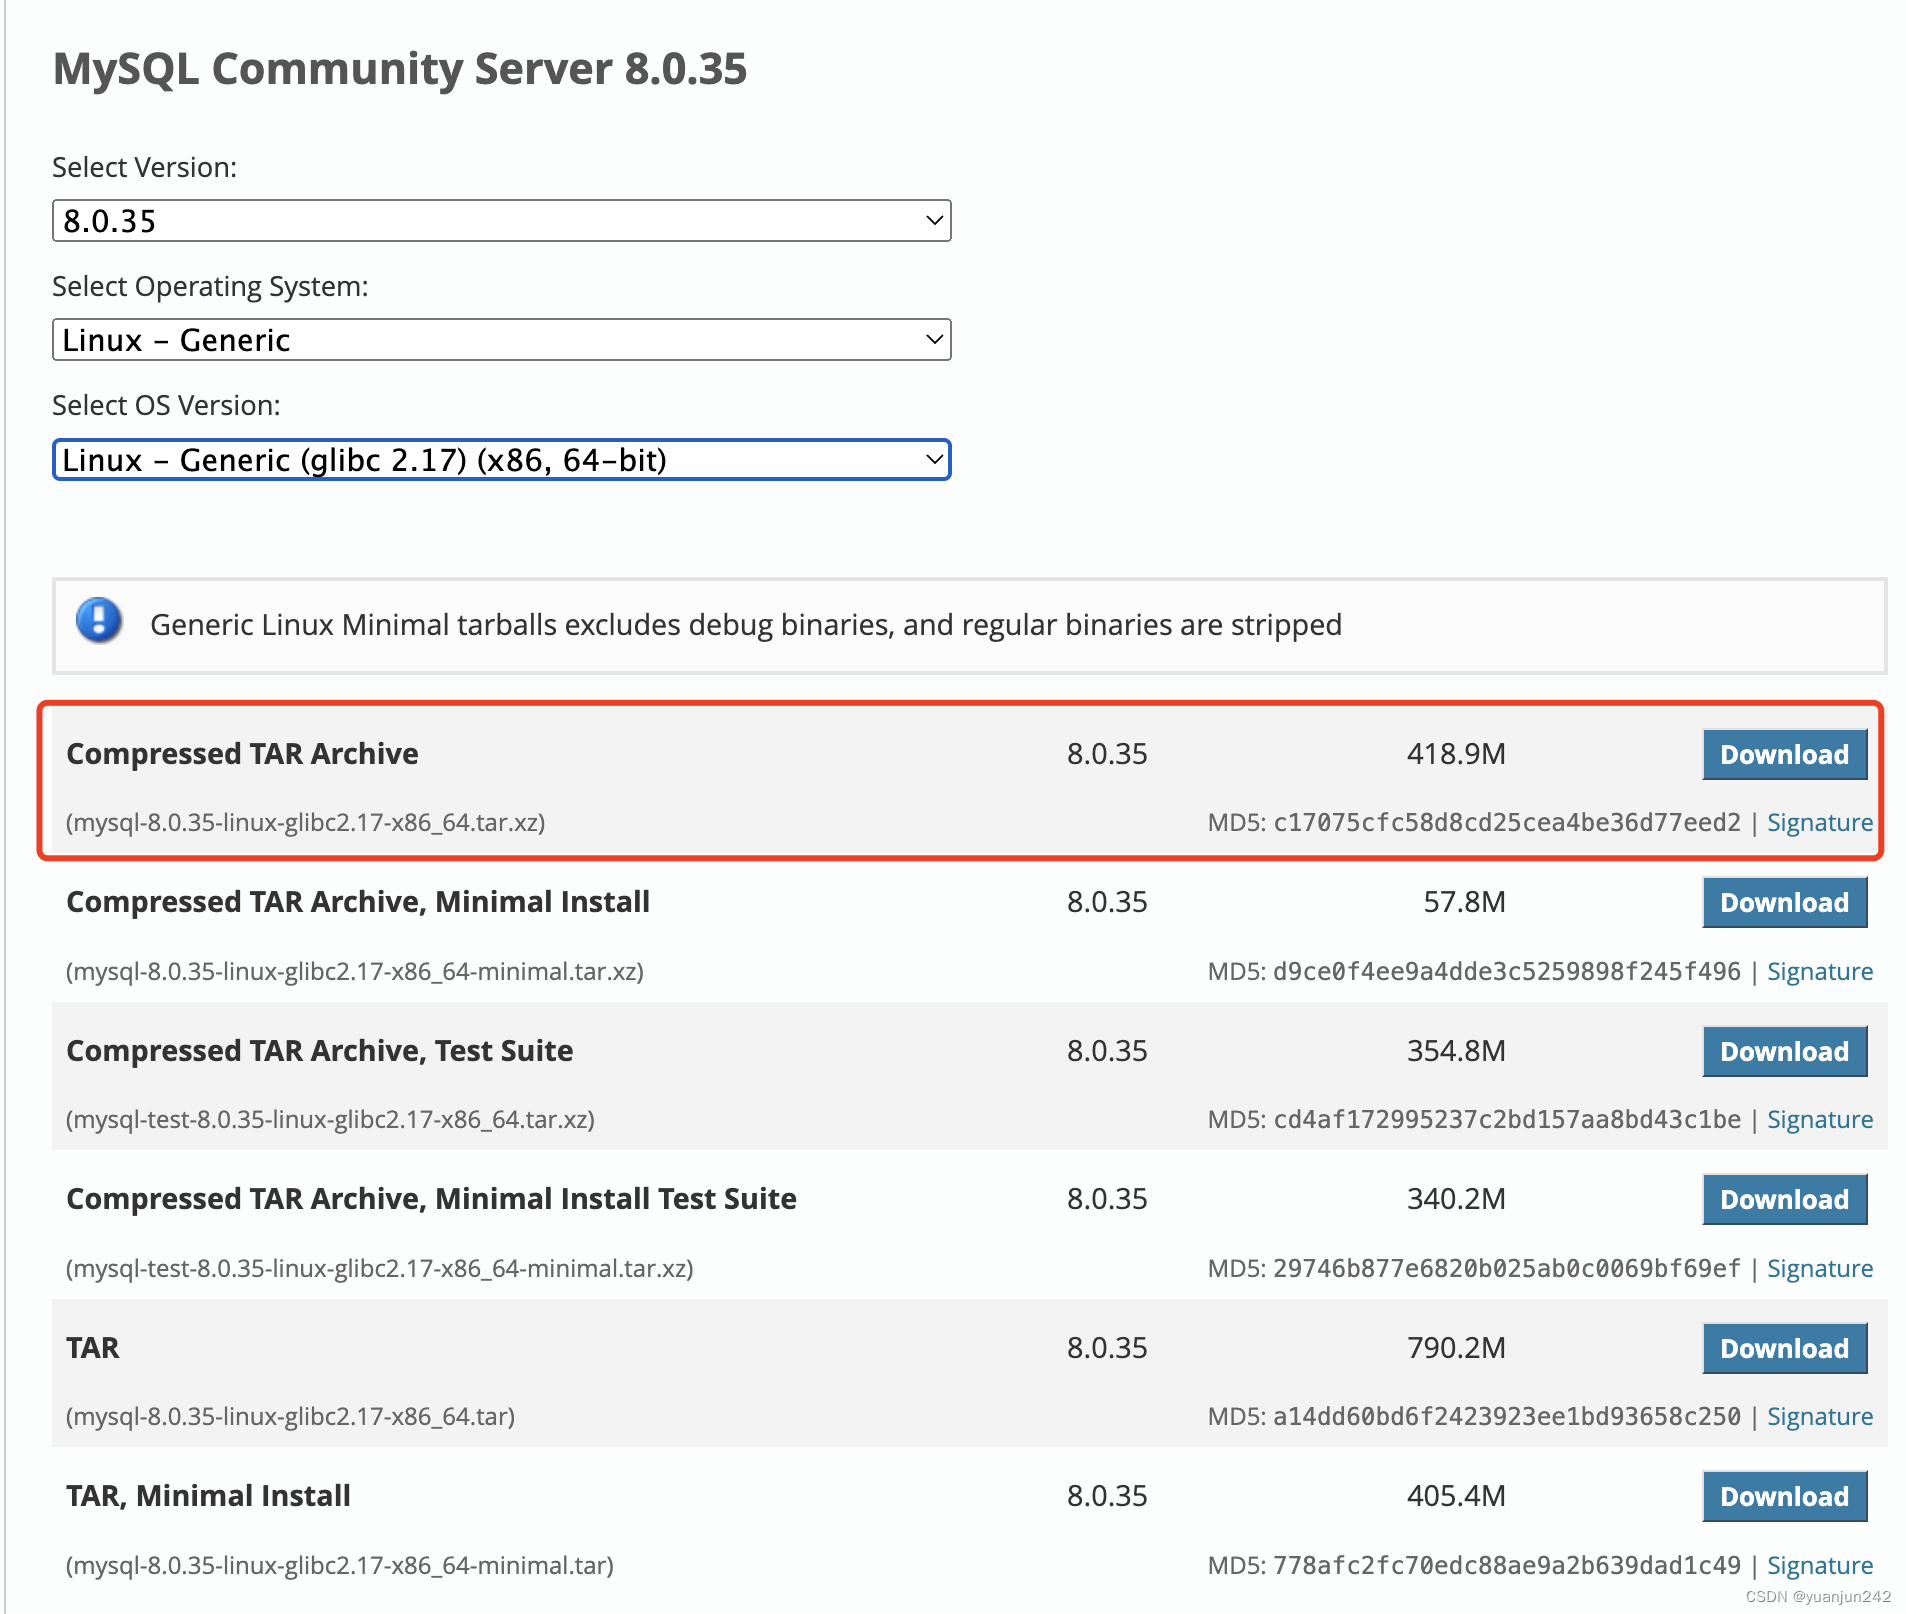Click the TAR, Minimal Install title
This screenshot has height=1614, width=1906.
coord(208,1496)
